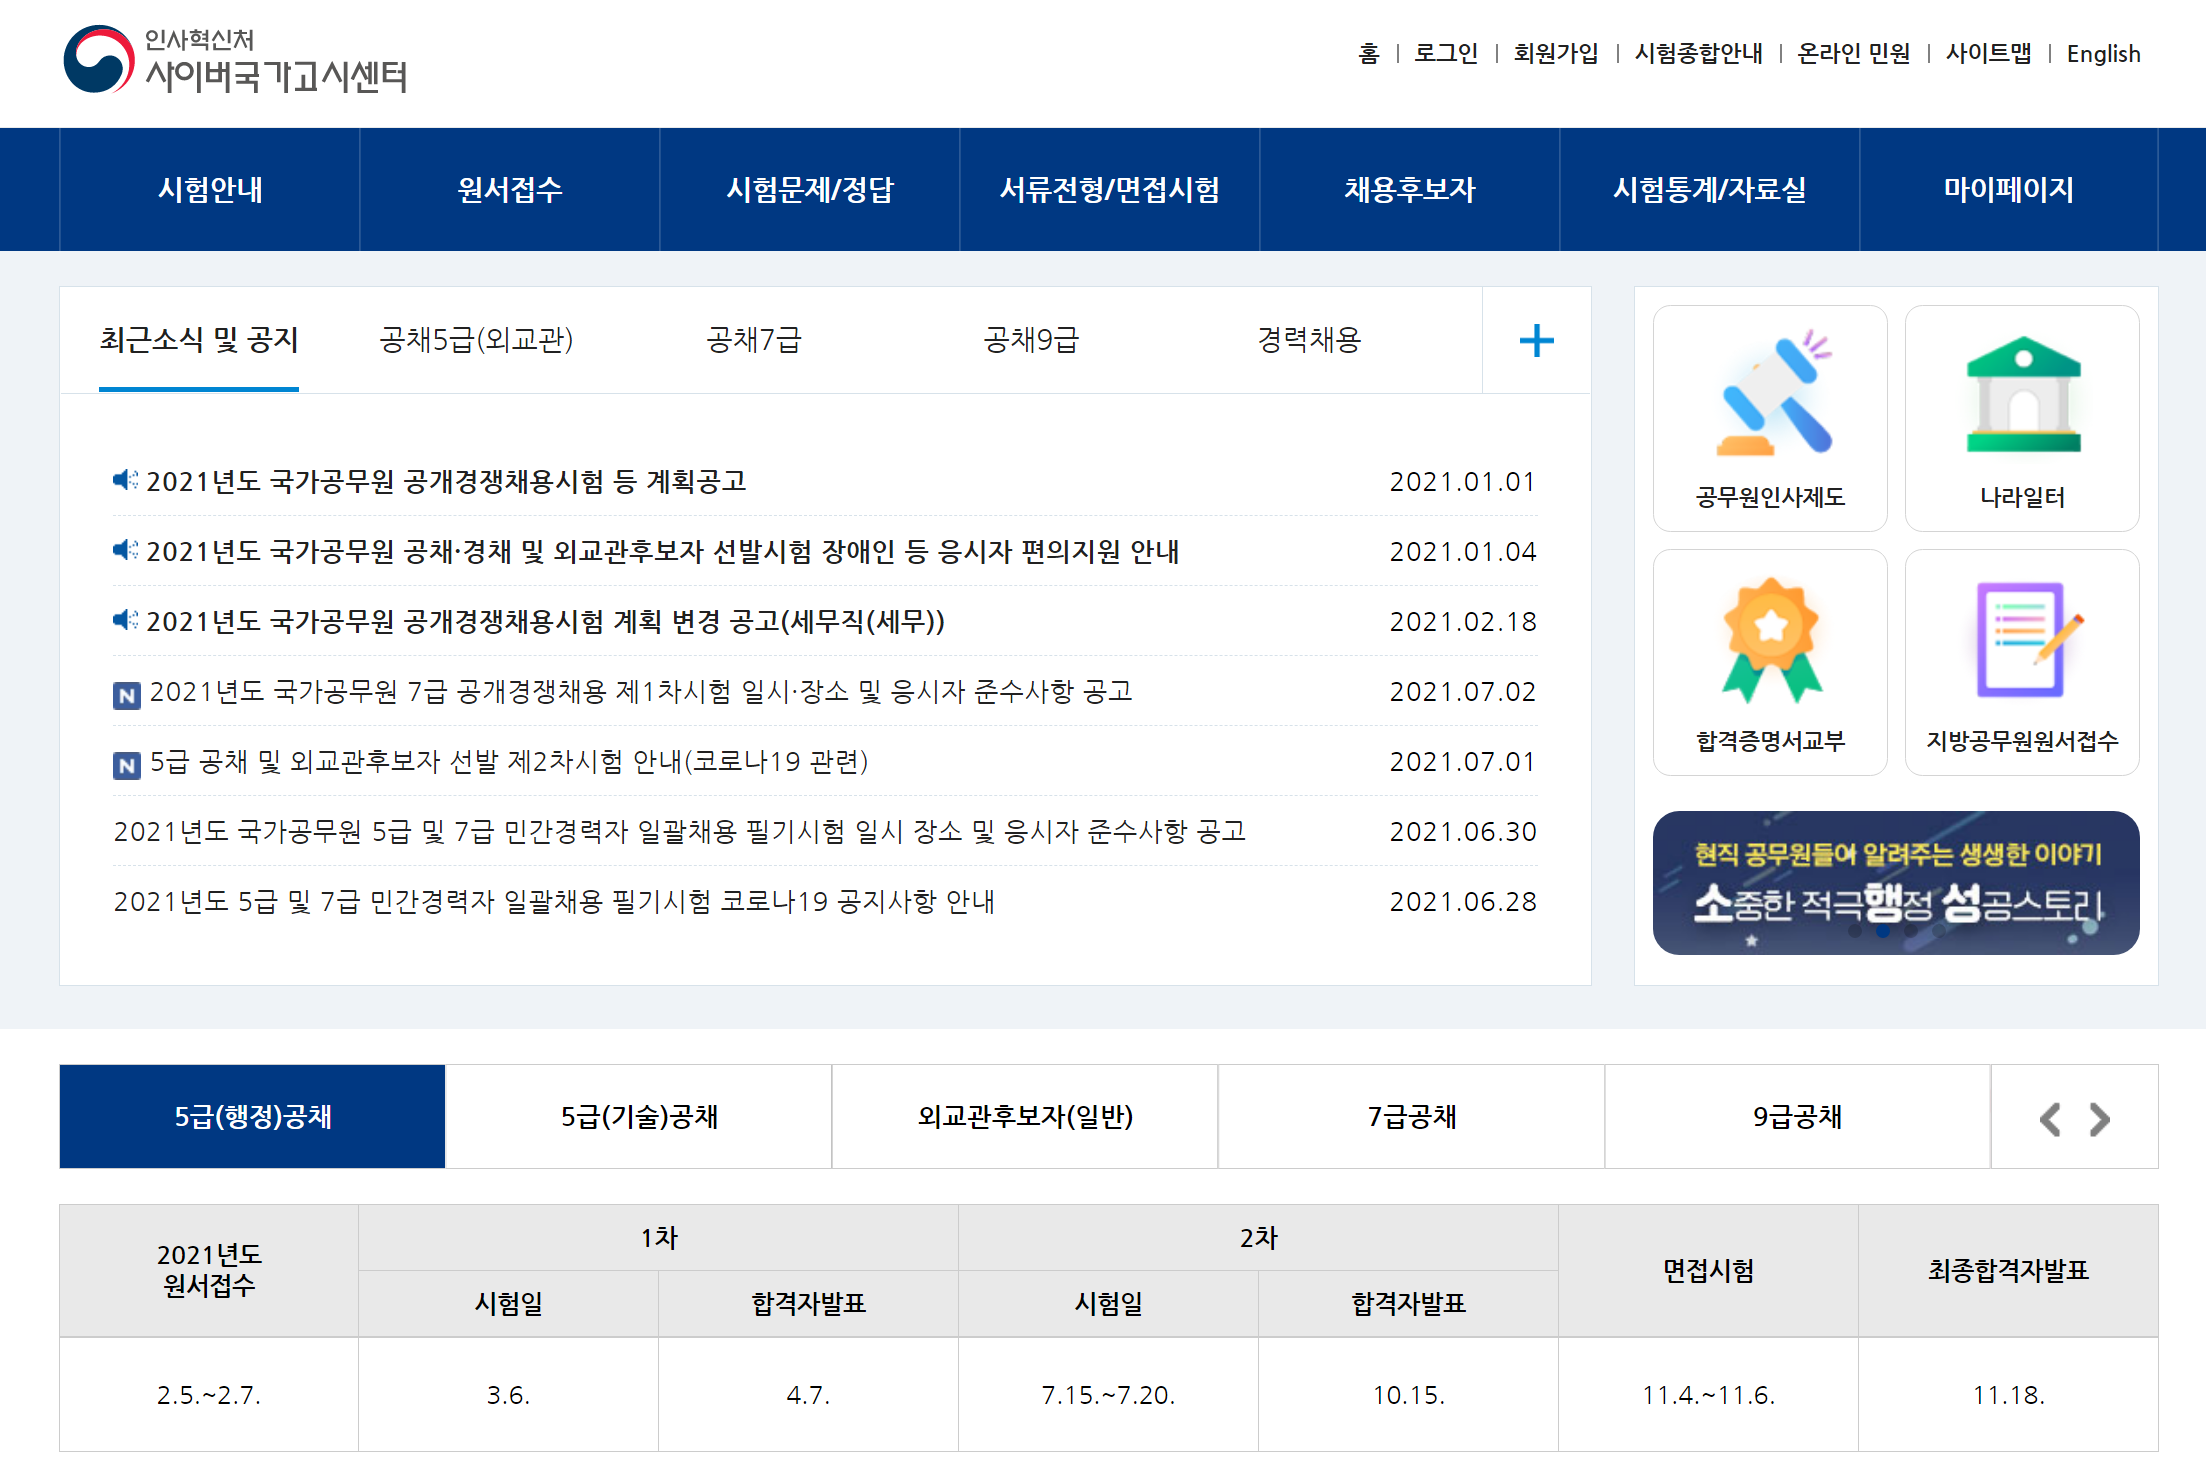Click the N badge on 7급 notice

[x=126, y=695]
